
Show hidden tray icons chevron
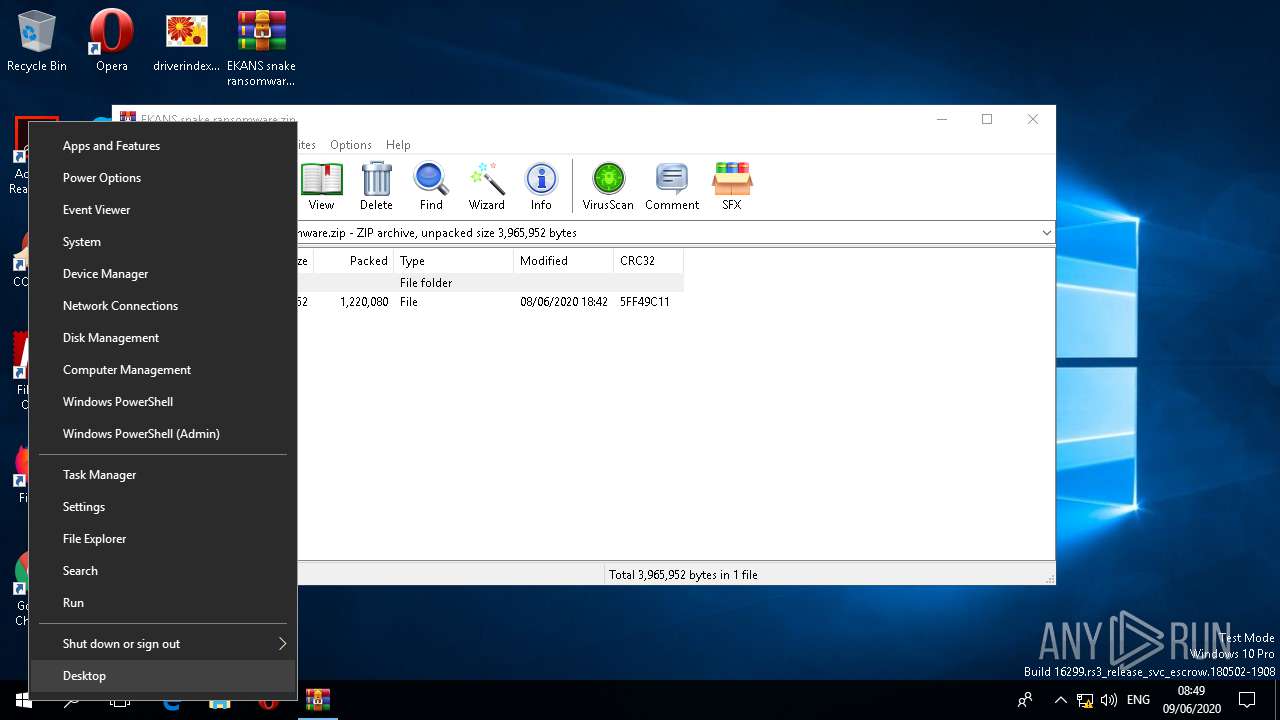tap(1061, 700)
